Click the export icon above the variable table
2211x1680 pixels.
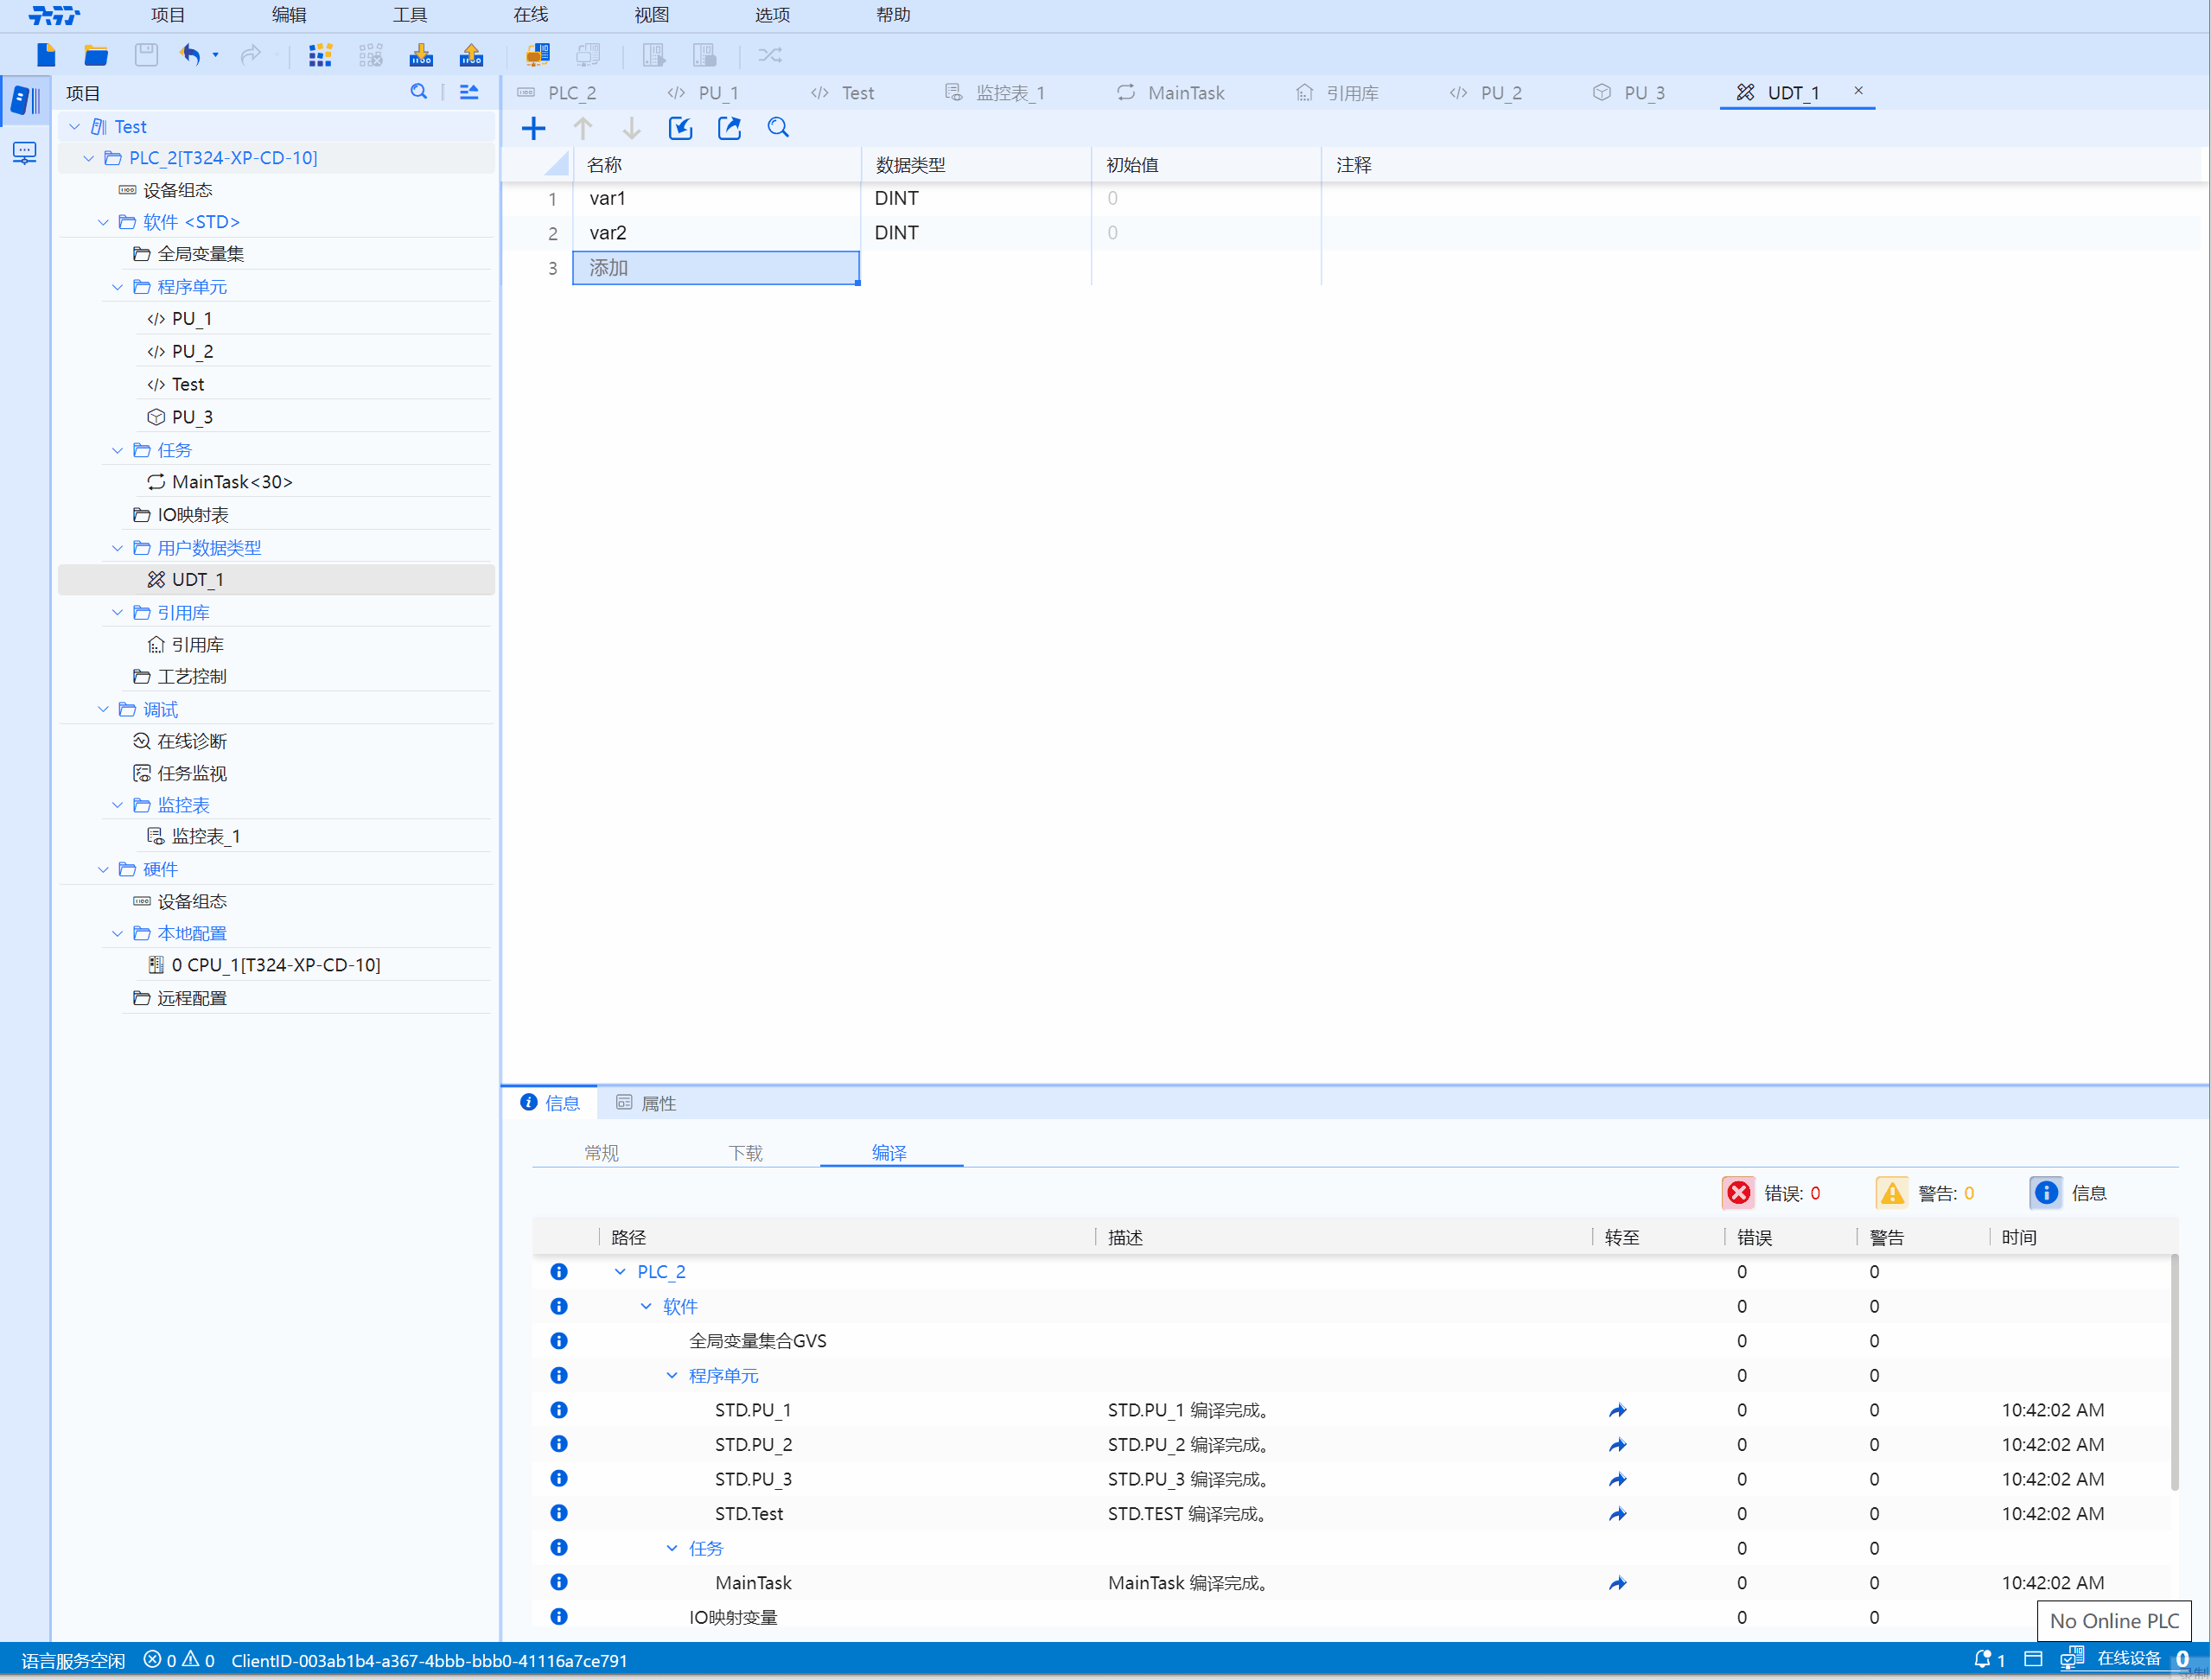tap(729, 128)
